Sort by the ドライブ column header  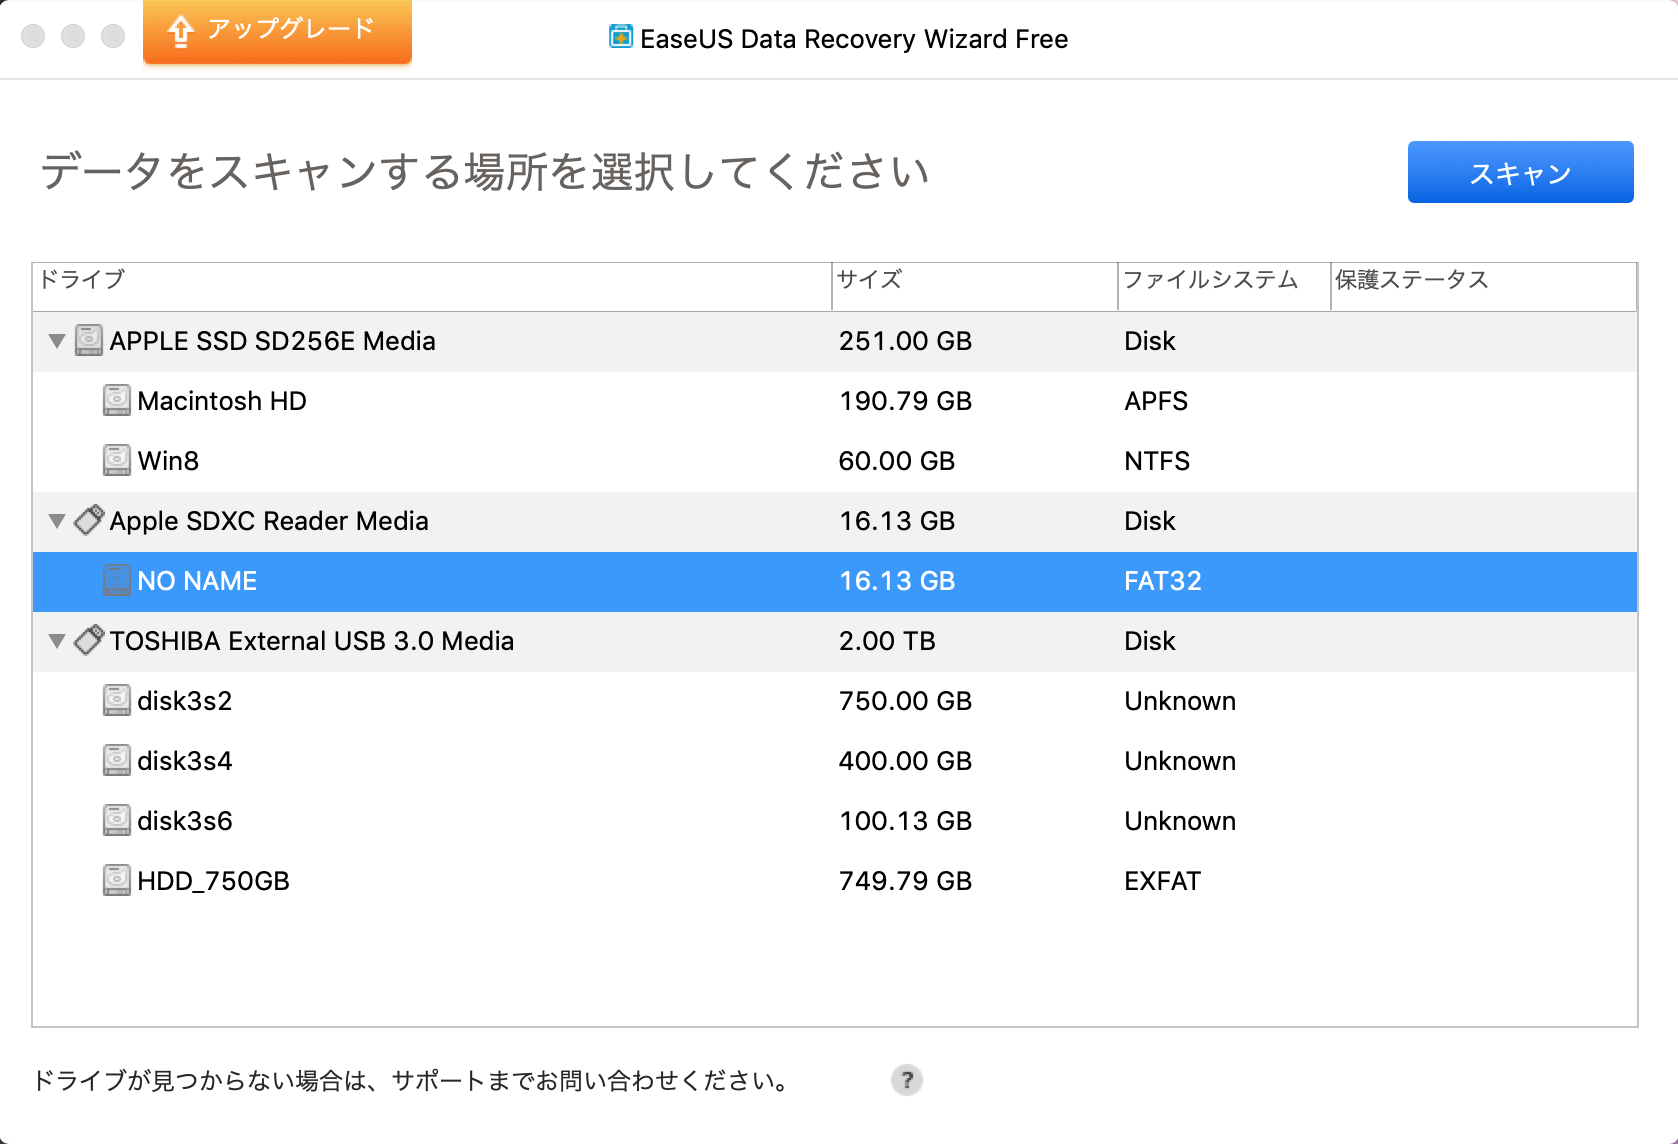point(432,286)
